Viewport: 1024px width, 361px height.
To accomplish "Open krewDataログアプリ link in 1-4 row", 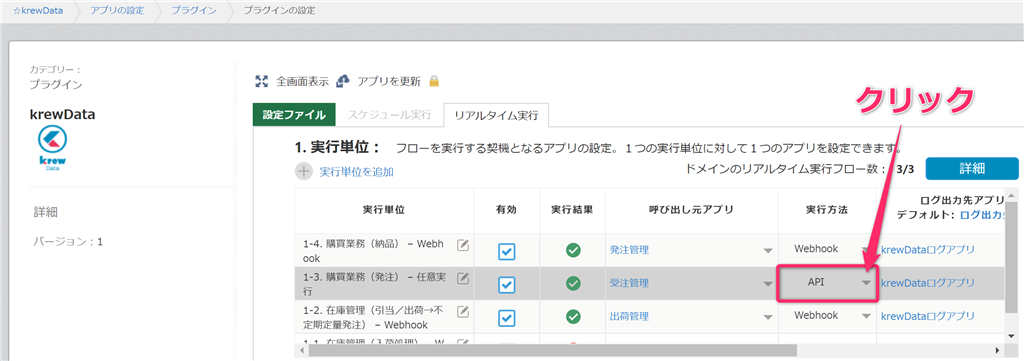I will tap(927, 249).
